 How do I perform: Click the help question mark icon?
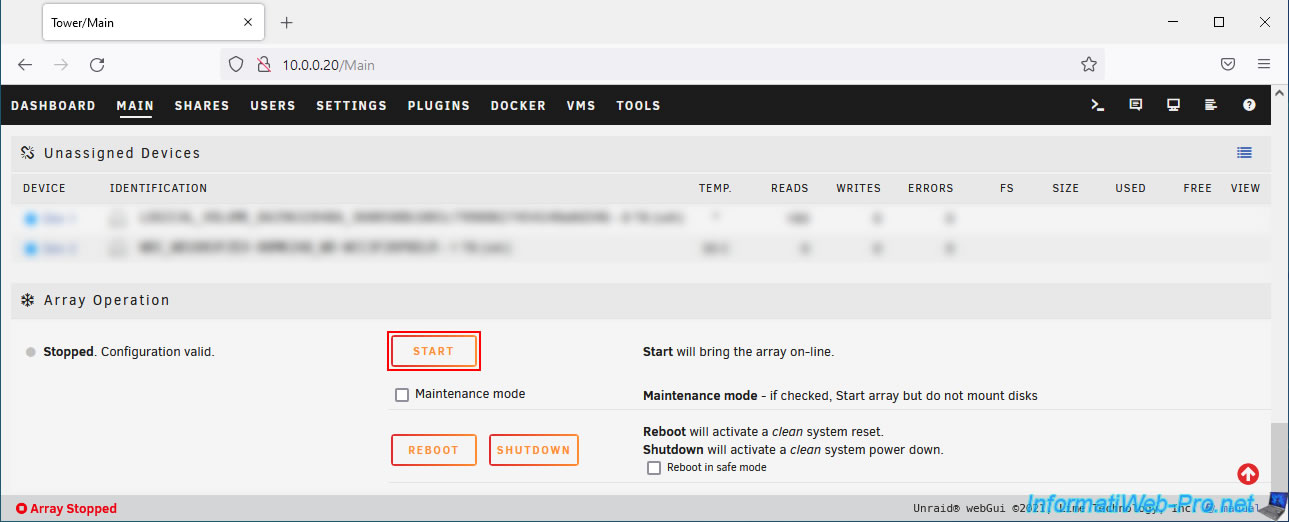(1249, 105)
